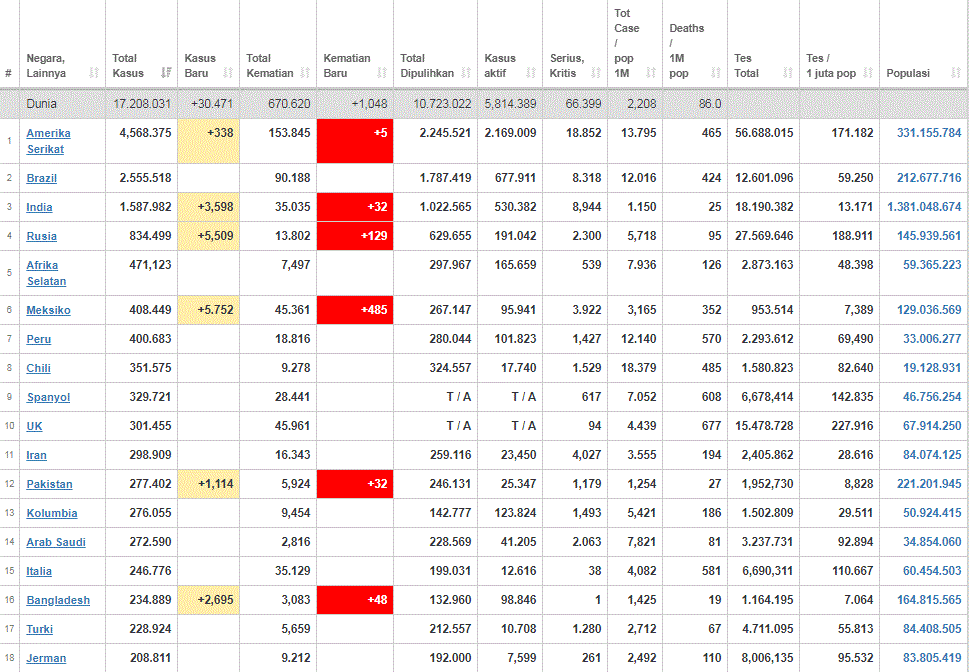Open the Brazil country link
969x672 pixels.
tap(41, 178)
